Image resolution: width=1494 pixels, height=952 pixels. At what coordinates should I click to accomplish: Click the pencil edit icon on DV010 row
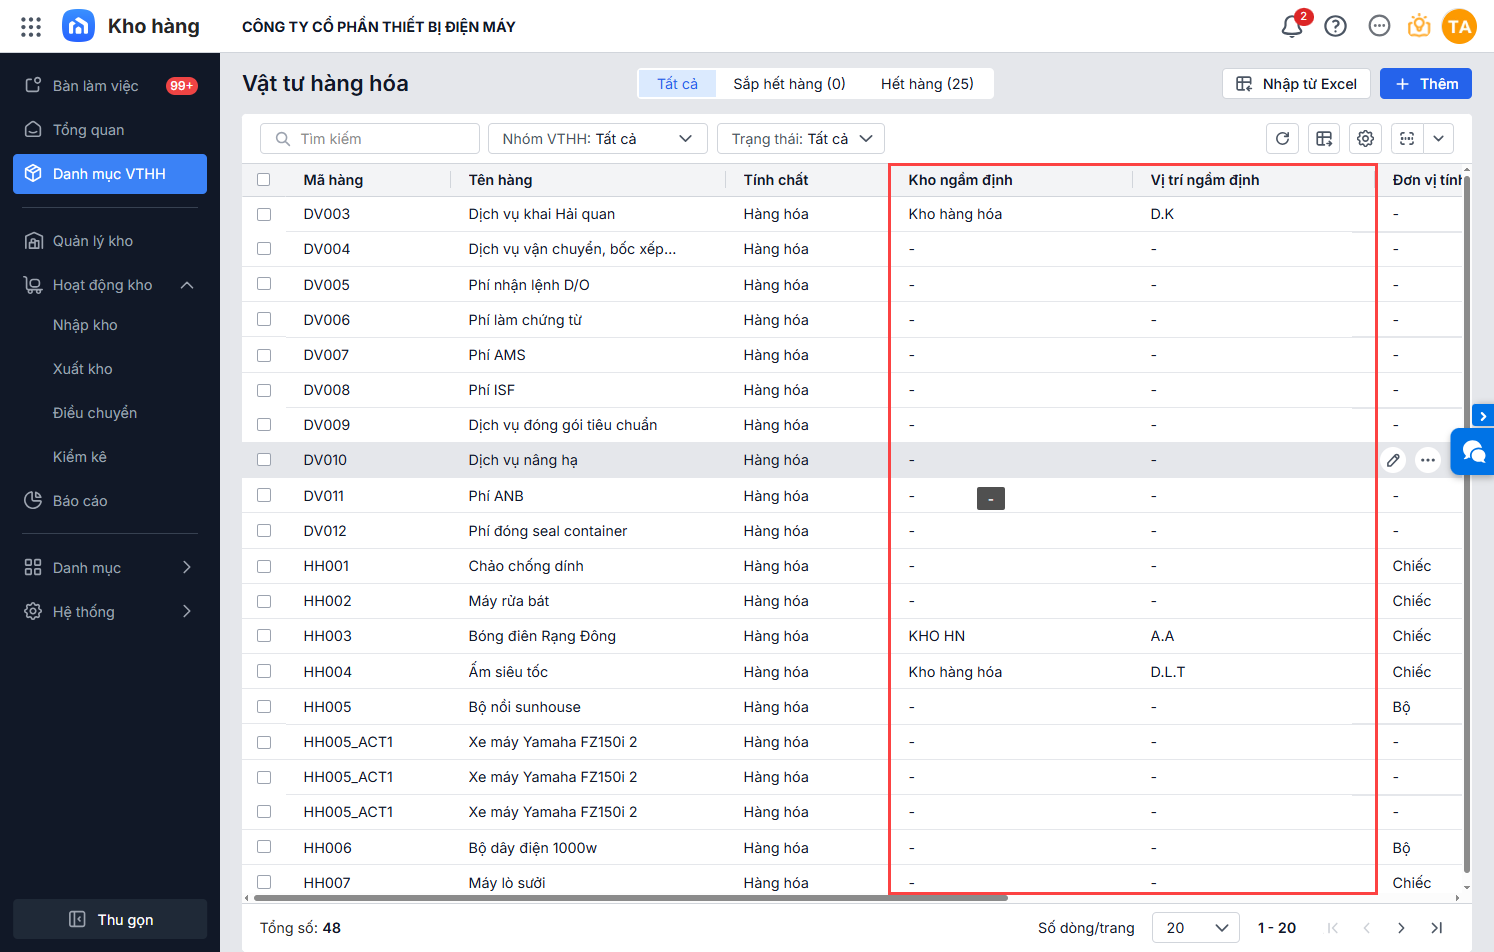[x=1393, y=460]
